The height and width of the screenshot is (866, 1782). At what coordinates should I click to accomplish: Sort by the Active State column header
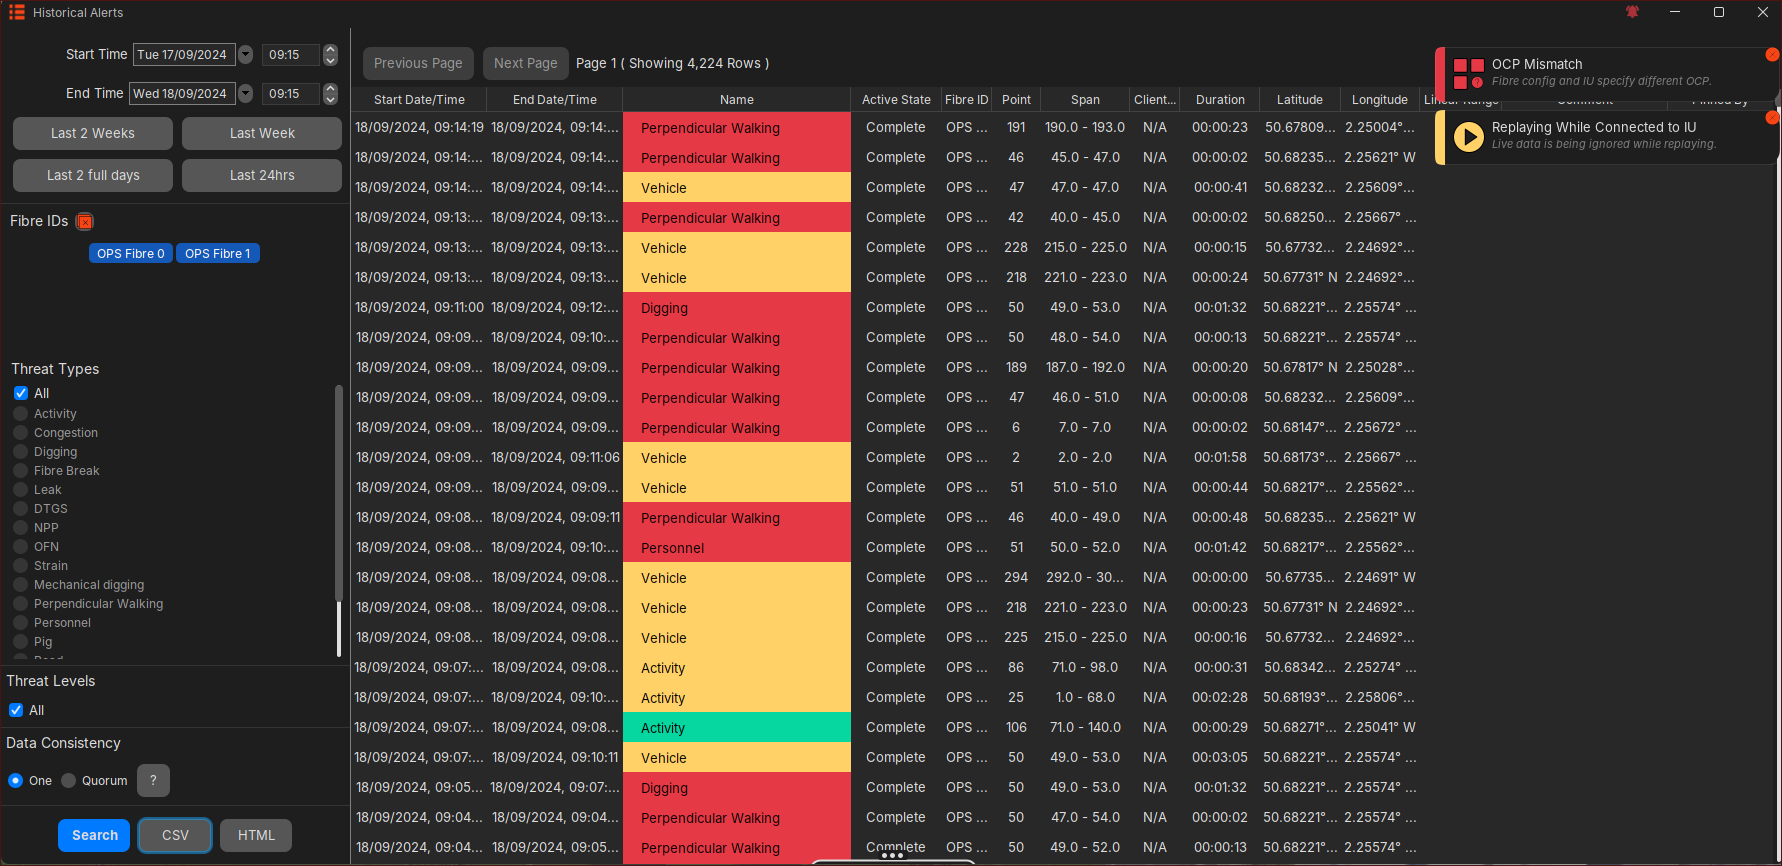click(x=896, y=100)
